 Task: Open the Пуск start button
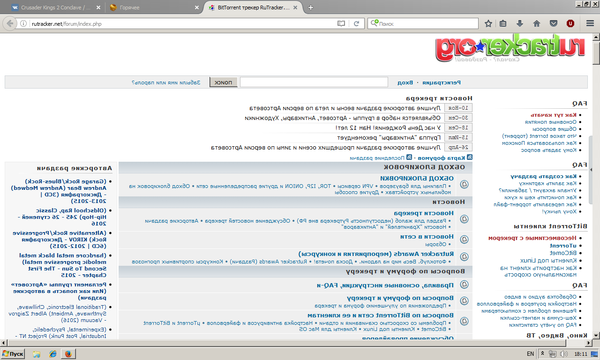coord(13,354)
